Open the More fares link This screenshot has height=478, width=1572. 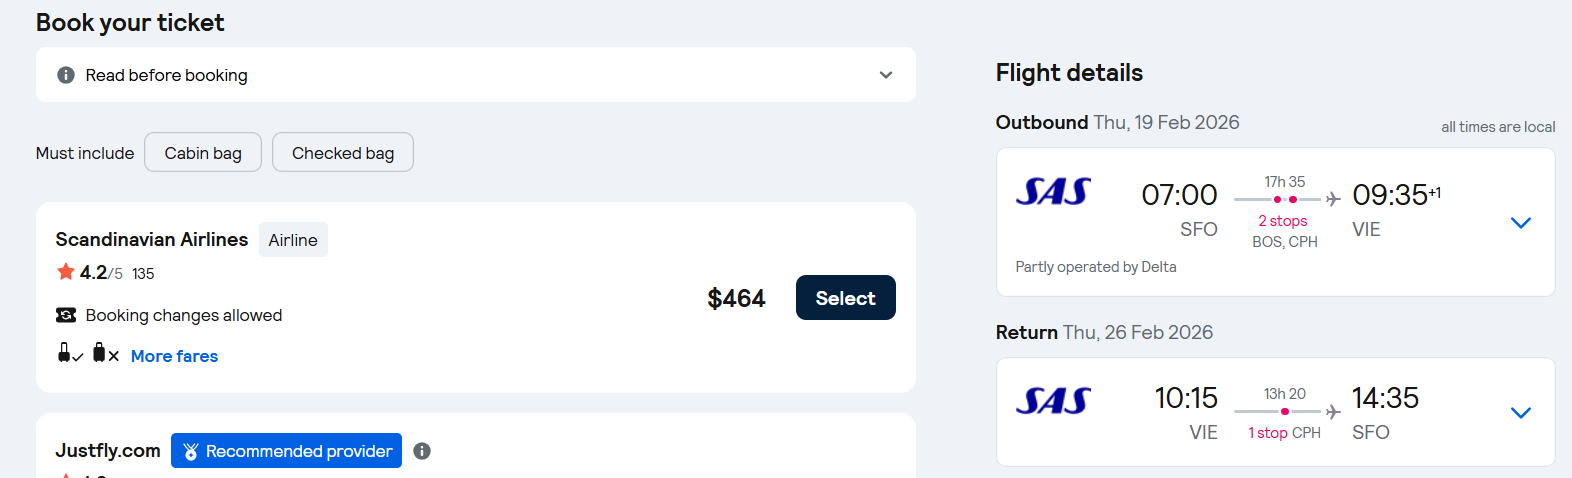(174, 356)
